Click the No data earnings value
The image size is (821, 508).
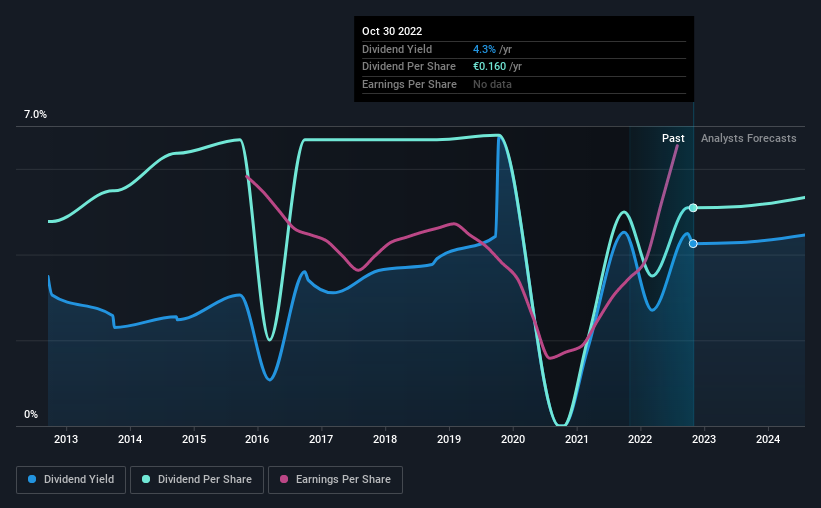click(x=492, y=84)
